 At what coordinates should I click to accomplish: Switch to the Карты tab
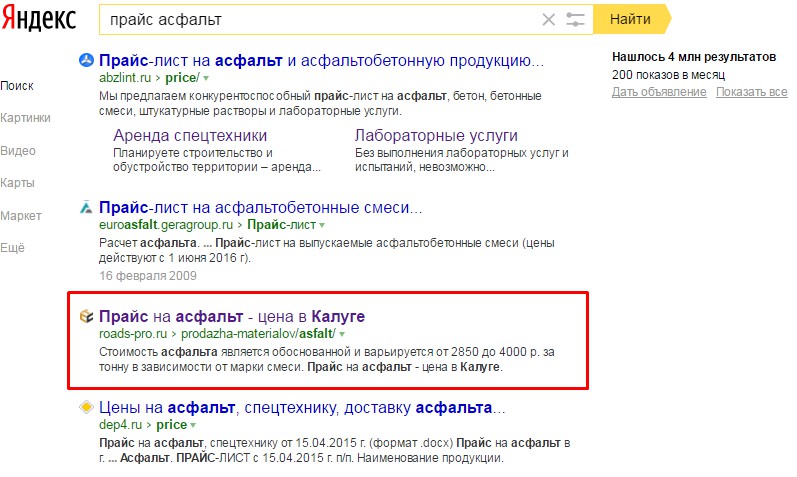pos(17,183)
